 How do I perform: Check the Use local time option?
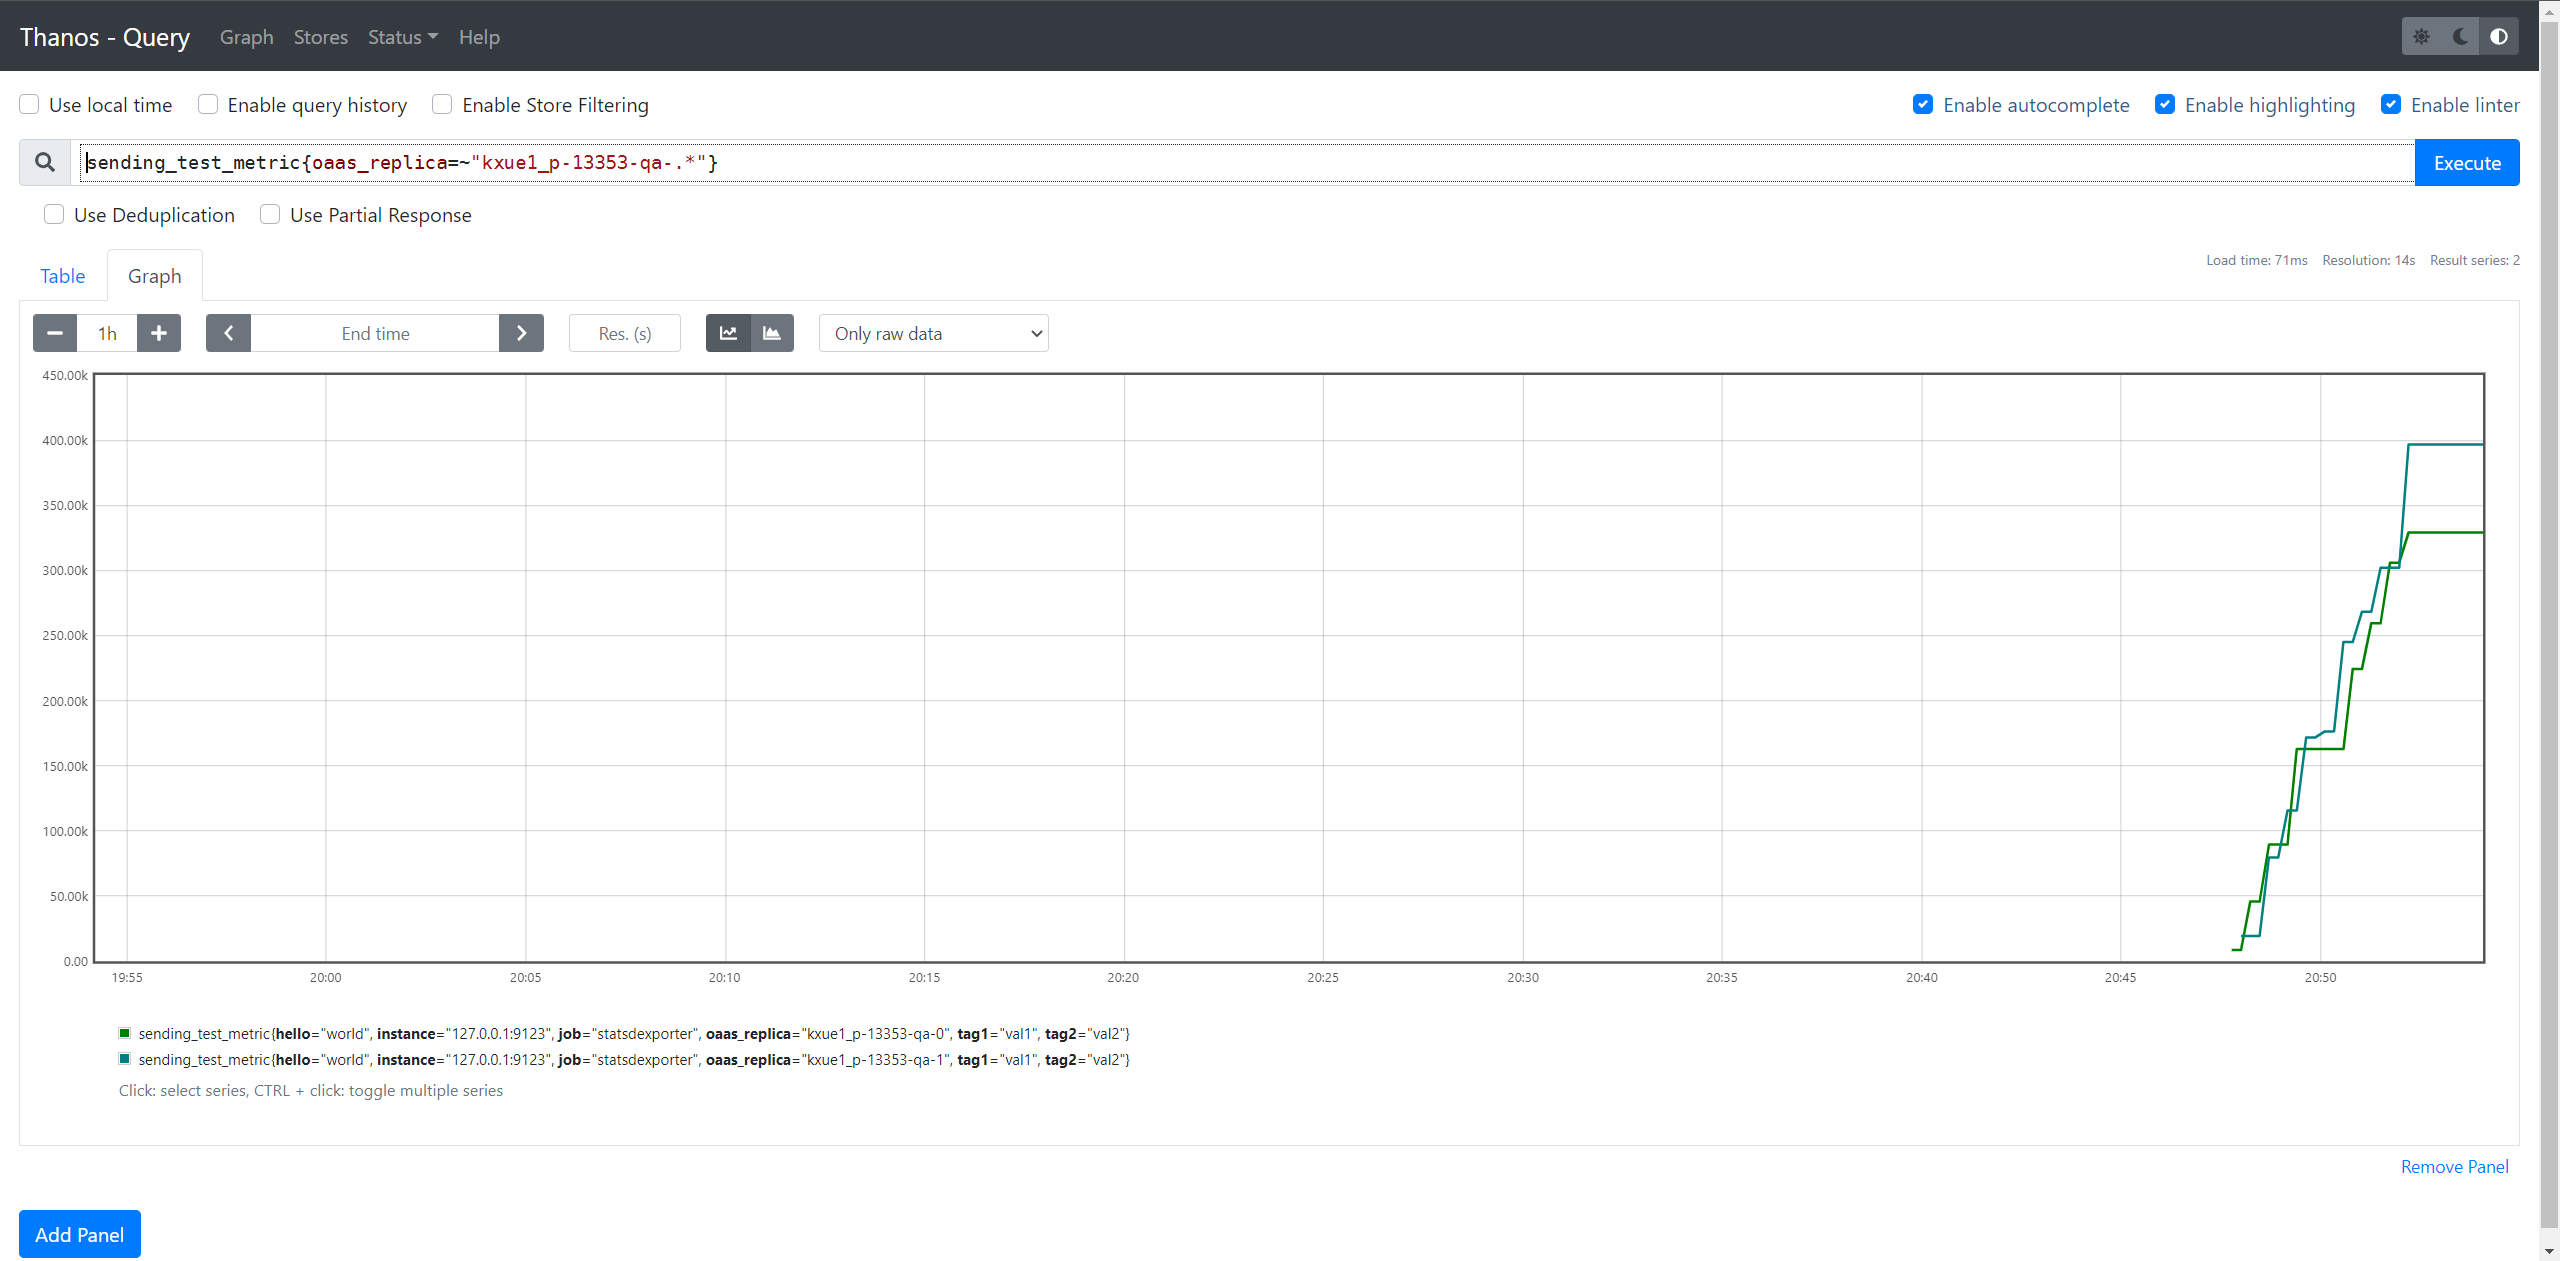[29, 104]
